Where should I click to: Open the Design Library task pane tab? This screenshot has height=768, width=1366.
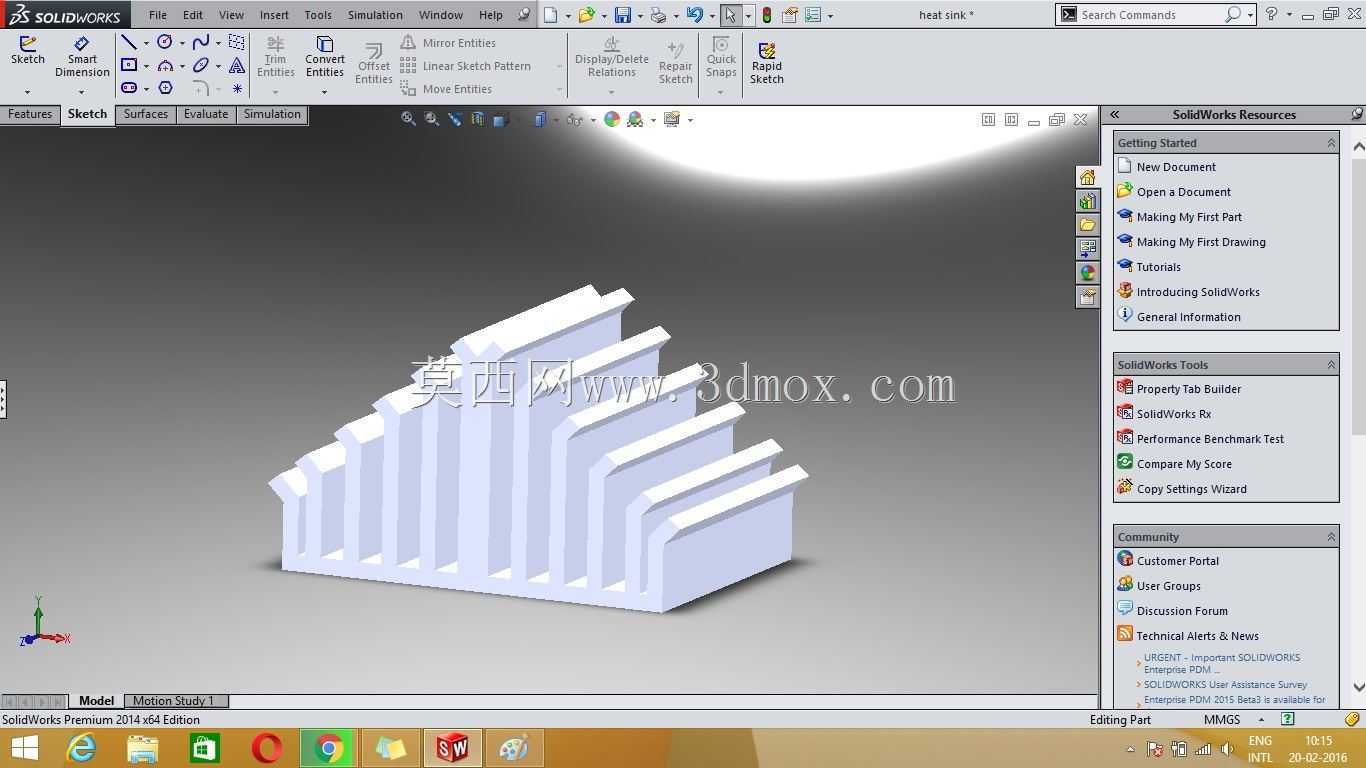(1087, 201)
